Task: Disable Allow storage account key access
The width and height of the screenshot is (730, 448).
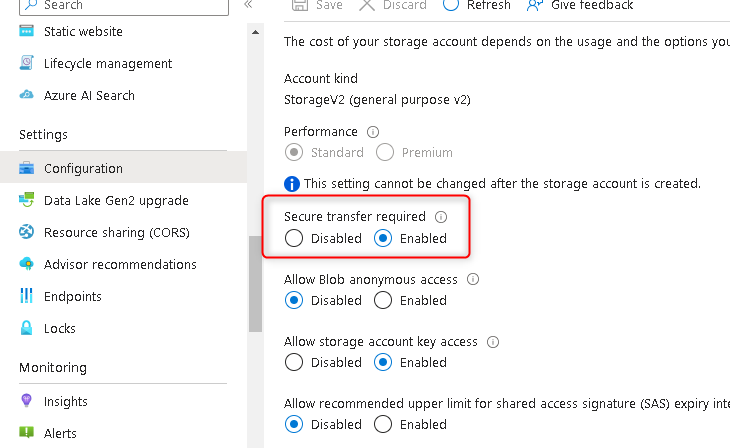Action: [x=294, y=362]
